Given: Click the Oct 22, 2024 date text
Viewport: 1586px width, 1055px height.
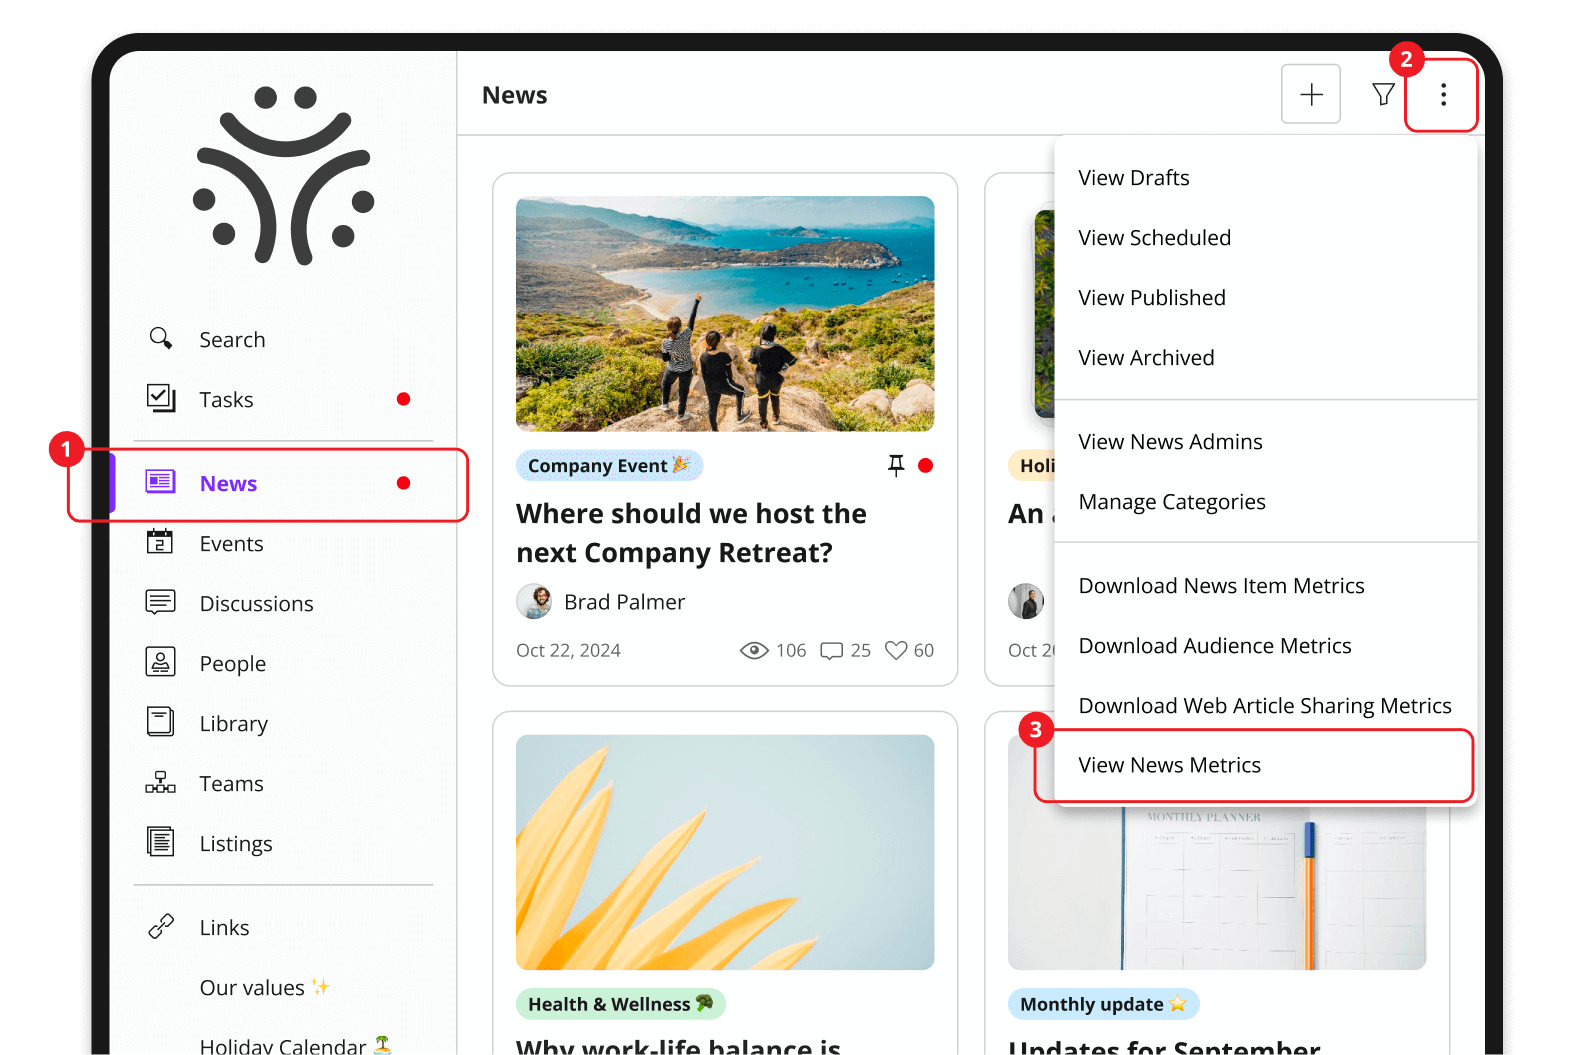Looking at the screenshot, I should click(568, 650).
